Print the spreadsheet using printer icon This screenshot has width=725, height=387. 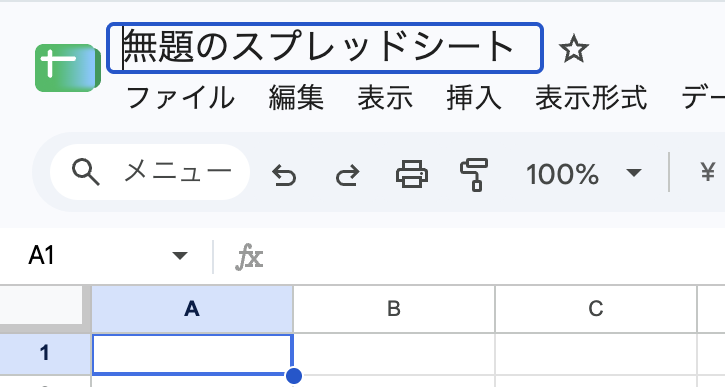(x=412, y=174)
